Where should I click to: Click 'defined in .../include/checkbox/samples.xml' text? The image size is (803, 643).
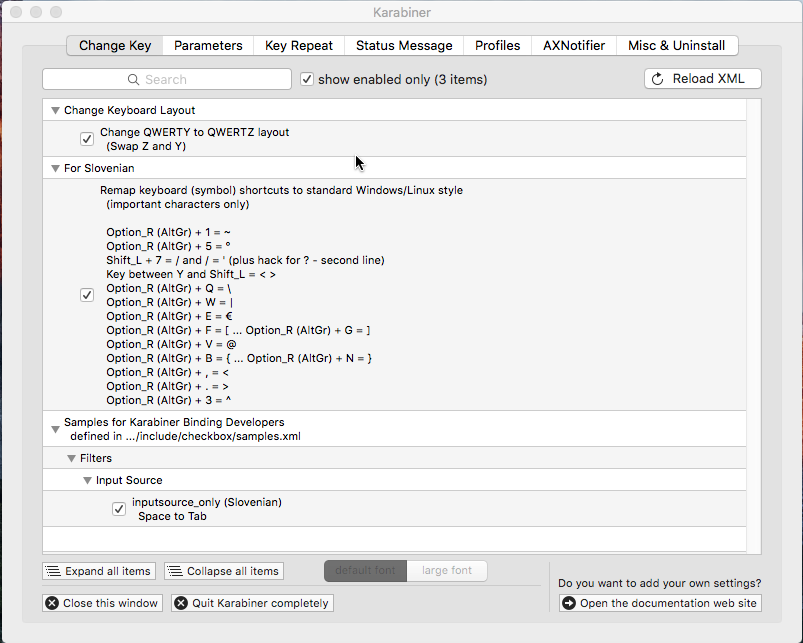[x=185, y=436]
